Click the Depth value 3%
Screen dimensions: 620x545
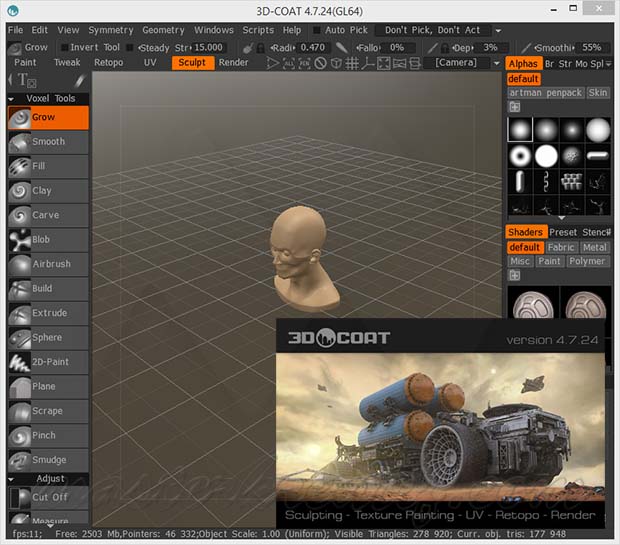(490, 48)
